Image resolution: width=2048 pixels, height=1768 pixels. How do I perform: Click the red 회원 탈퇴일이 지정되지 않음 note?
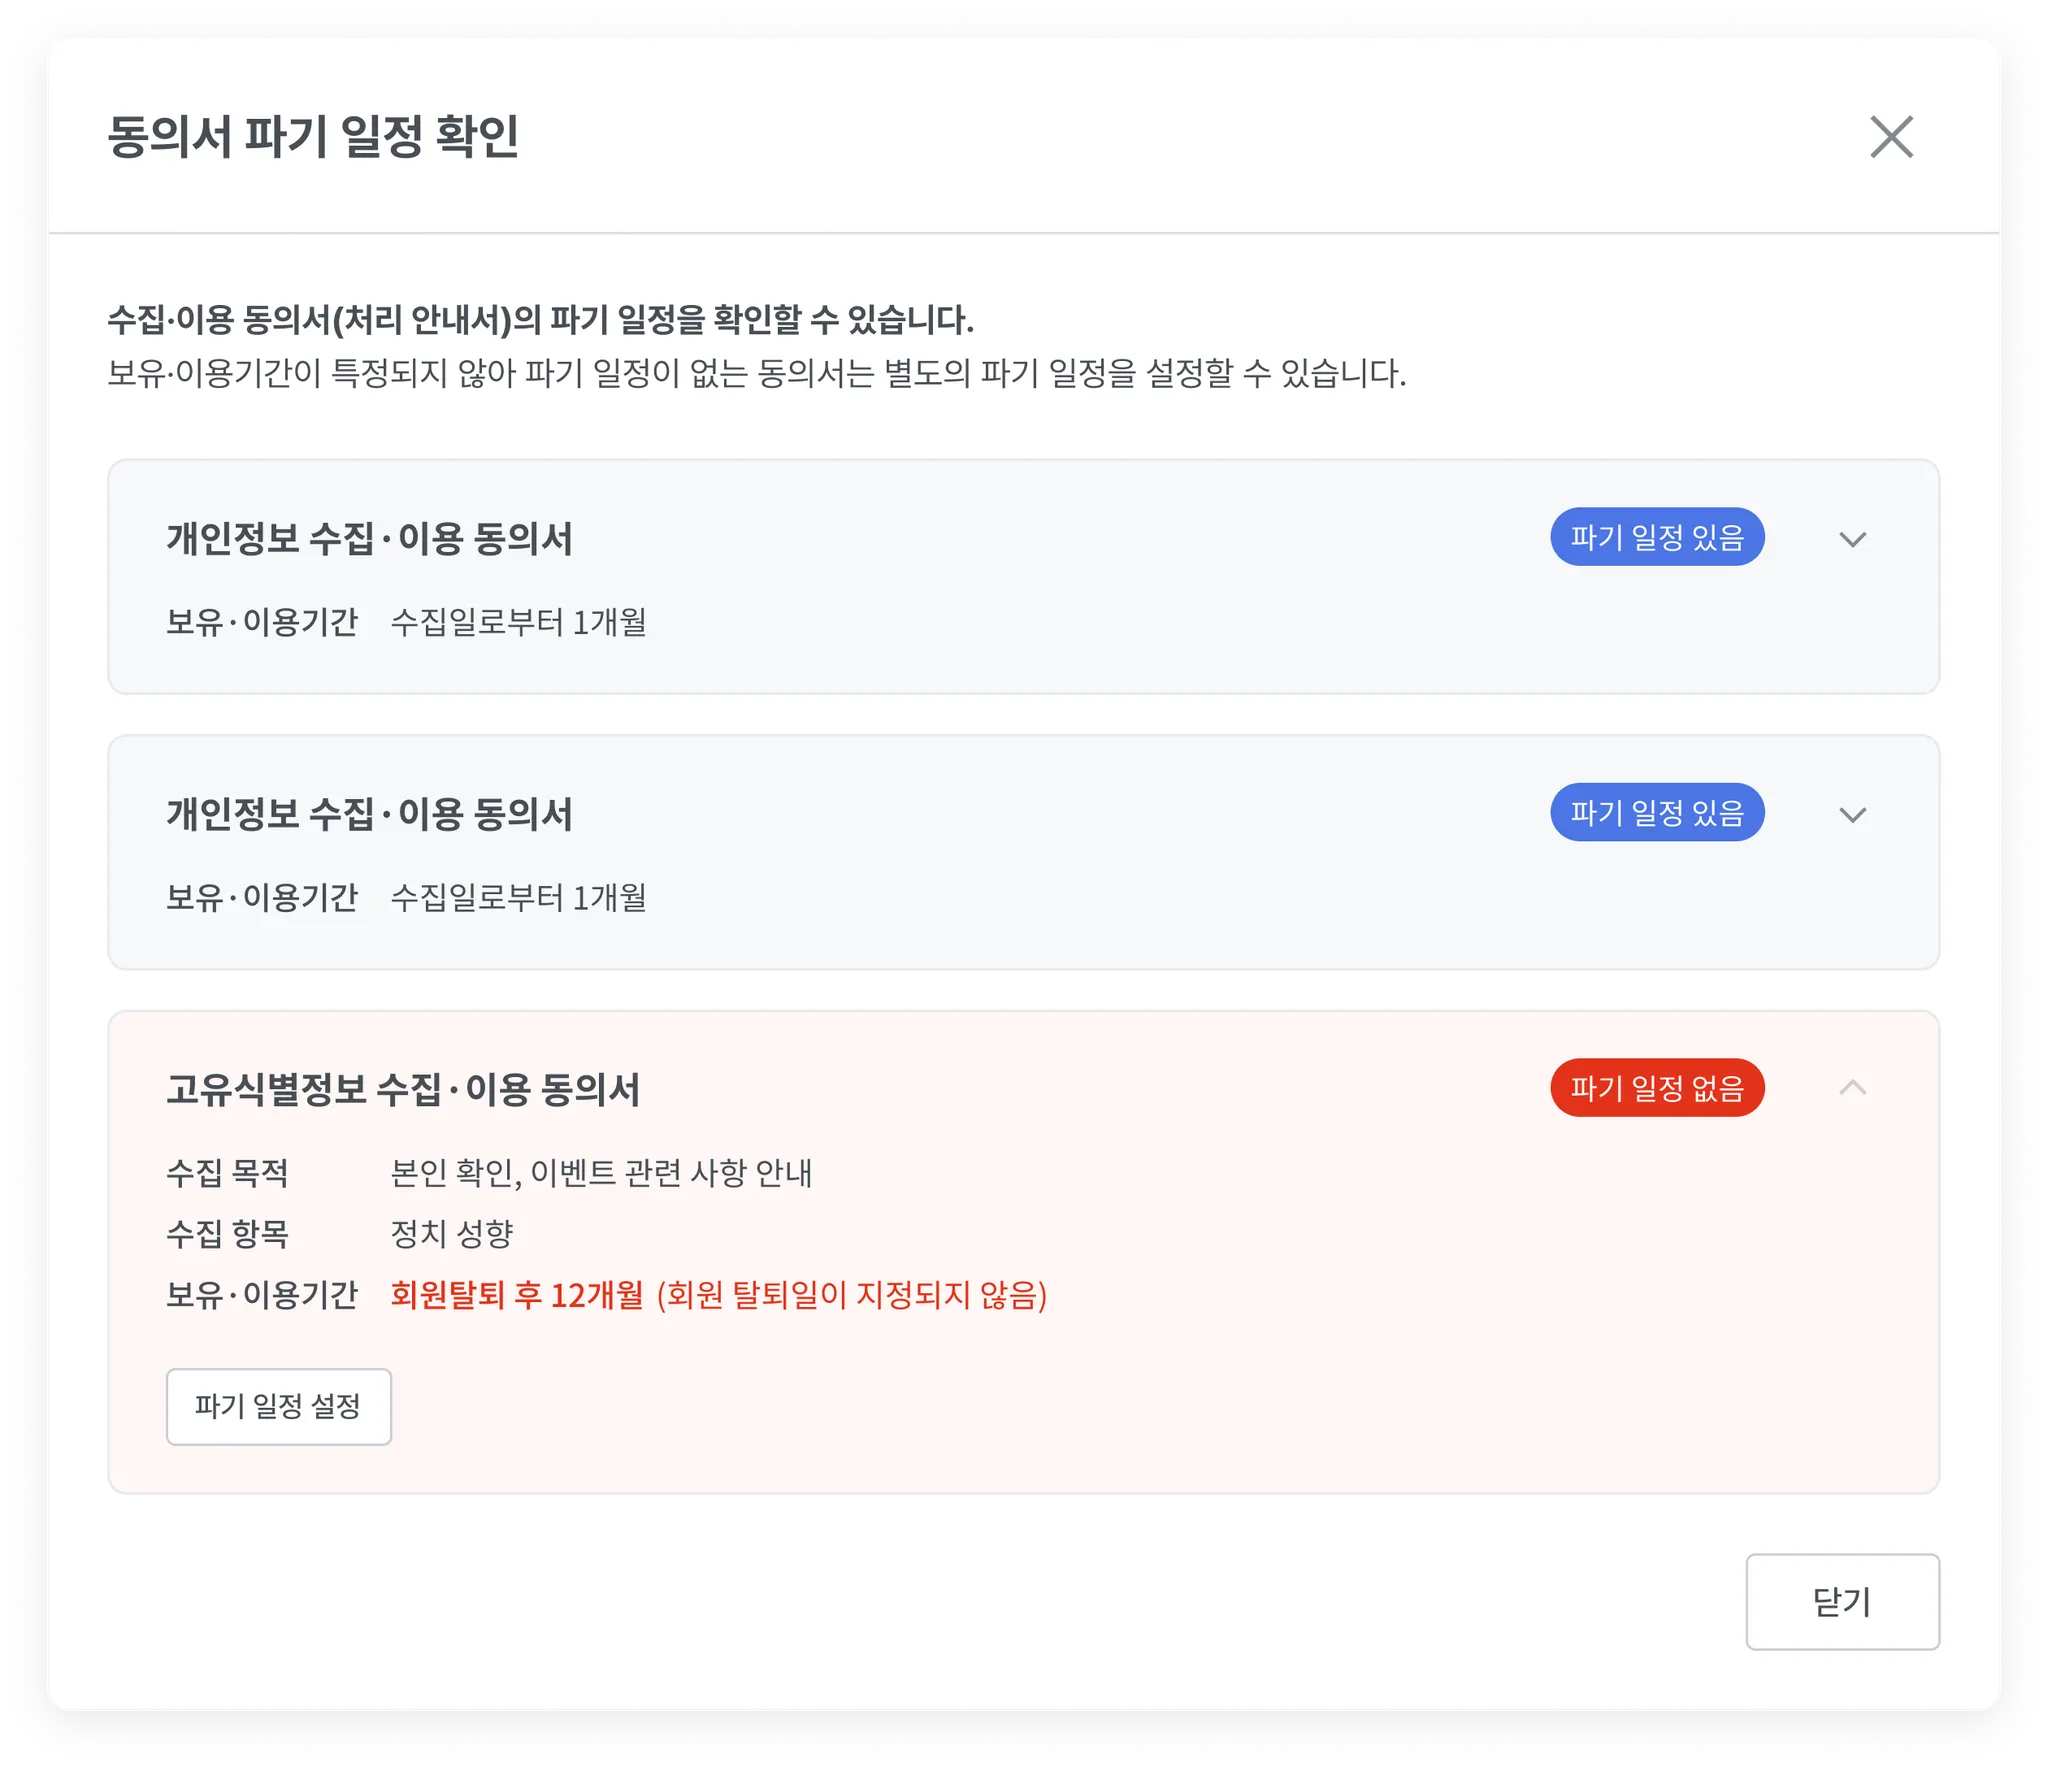point(851,1295)
